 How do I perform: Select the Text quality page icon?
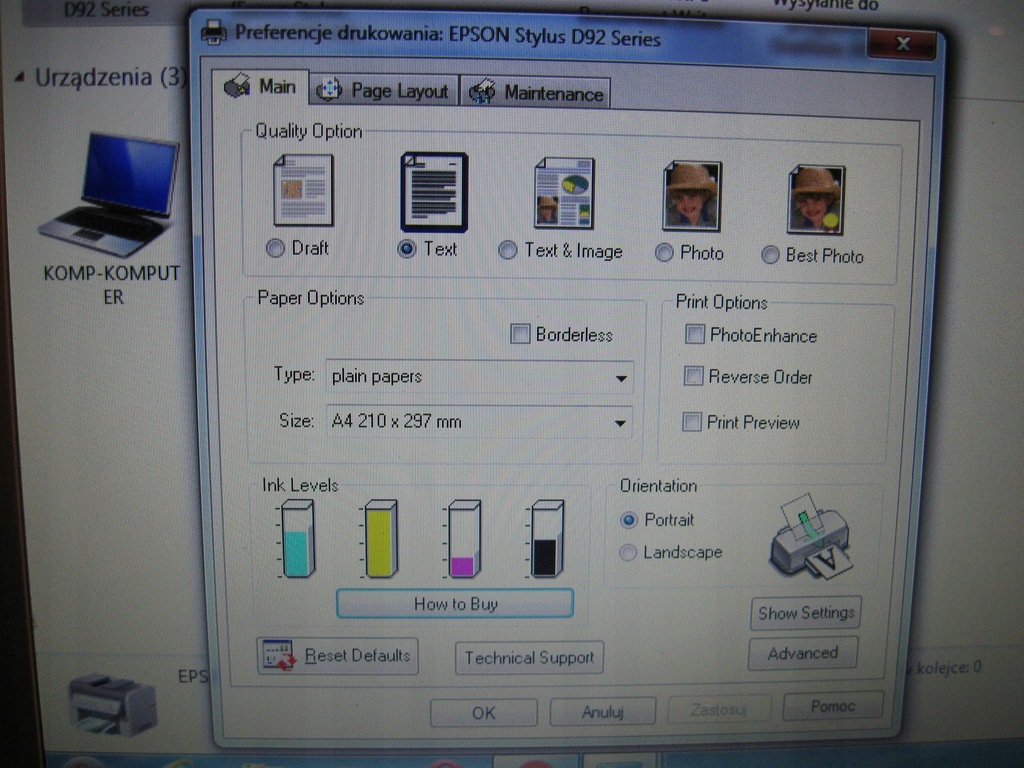434,192
